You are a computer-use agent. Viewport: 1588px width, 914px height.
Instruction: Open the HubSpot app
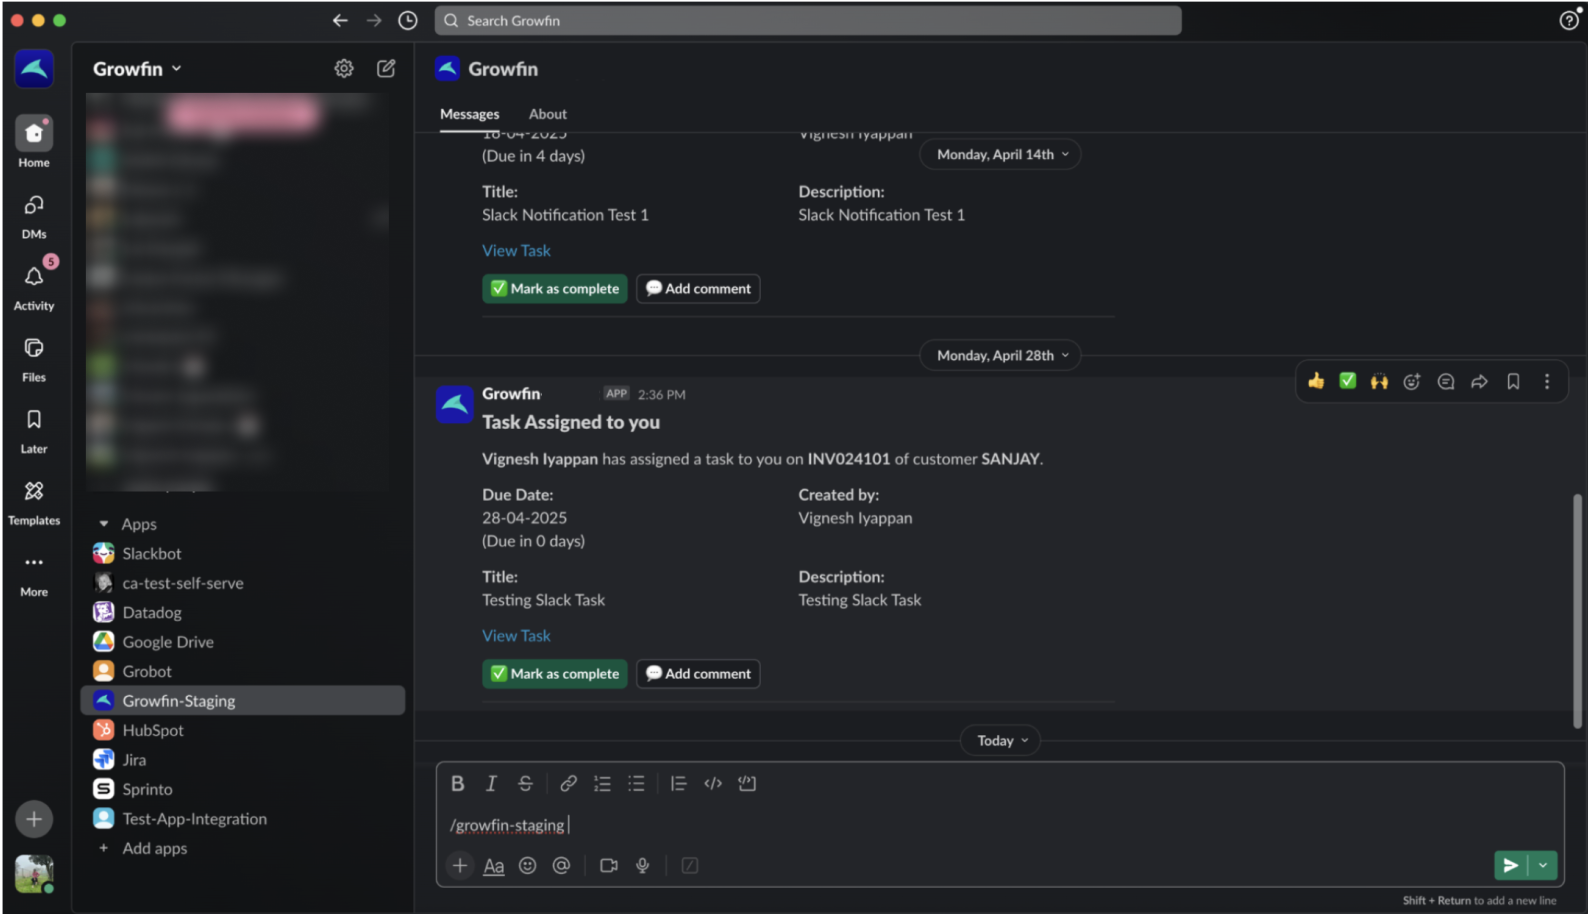tap(242, 730)
